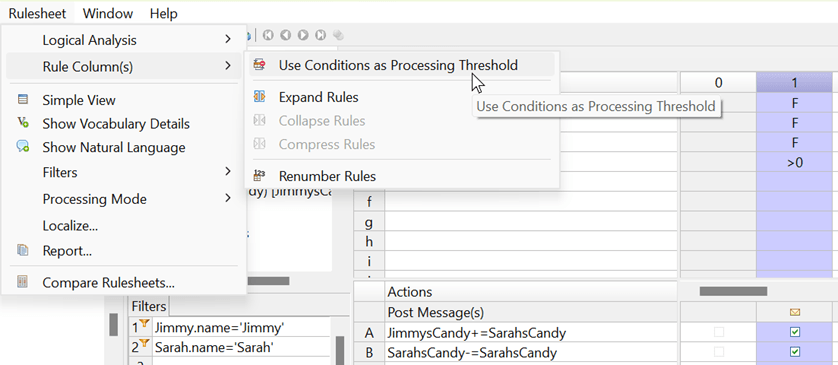838x365 pixels.
Task: Click empty condition input in row g
Action: [x=531, y=221]
